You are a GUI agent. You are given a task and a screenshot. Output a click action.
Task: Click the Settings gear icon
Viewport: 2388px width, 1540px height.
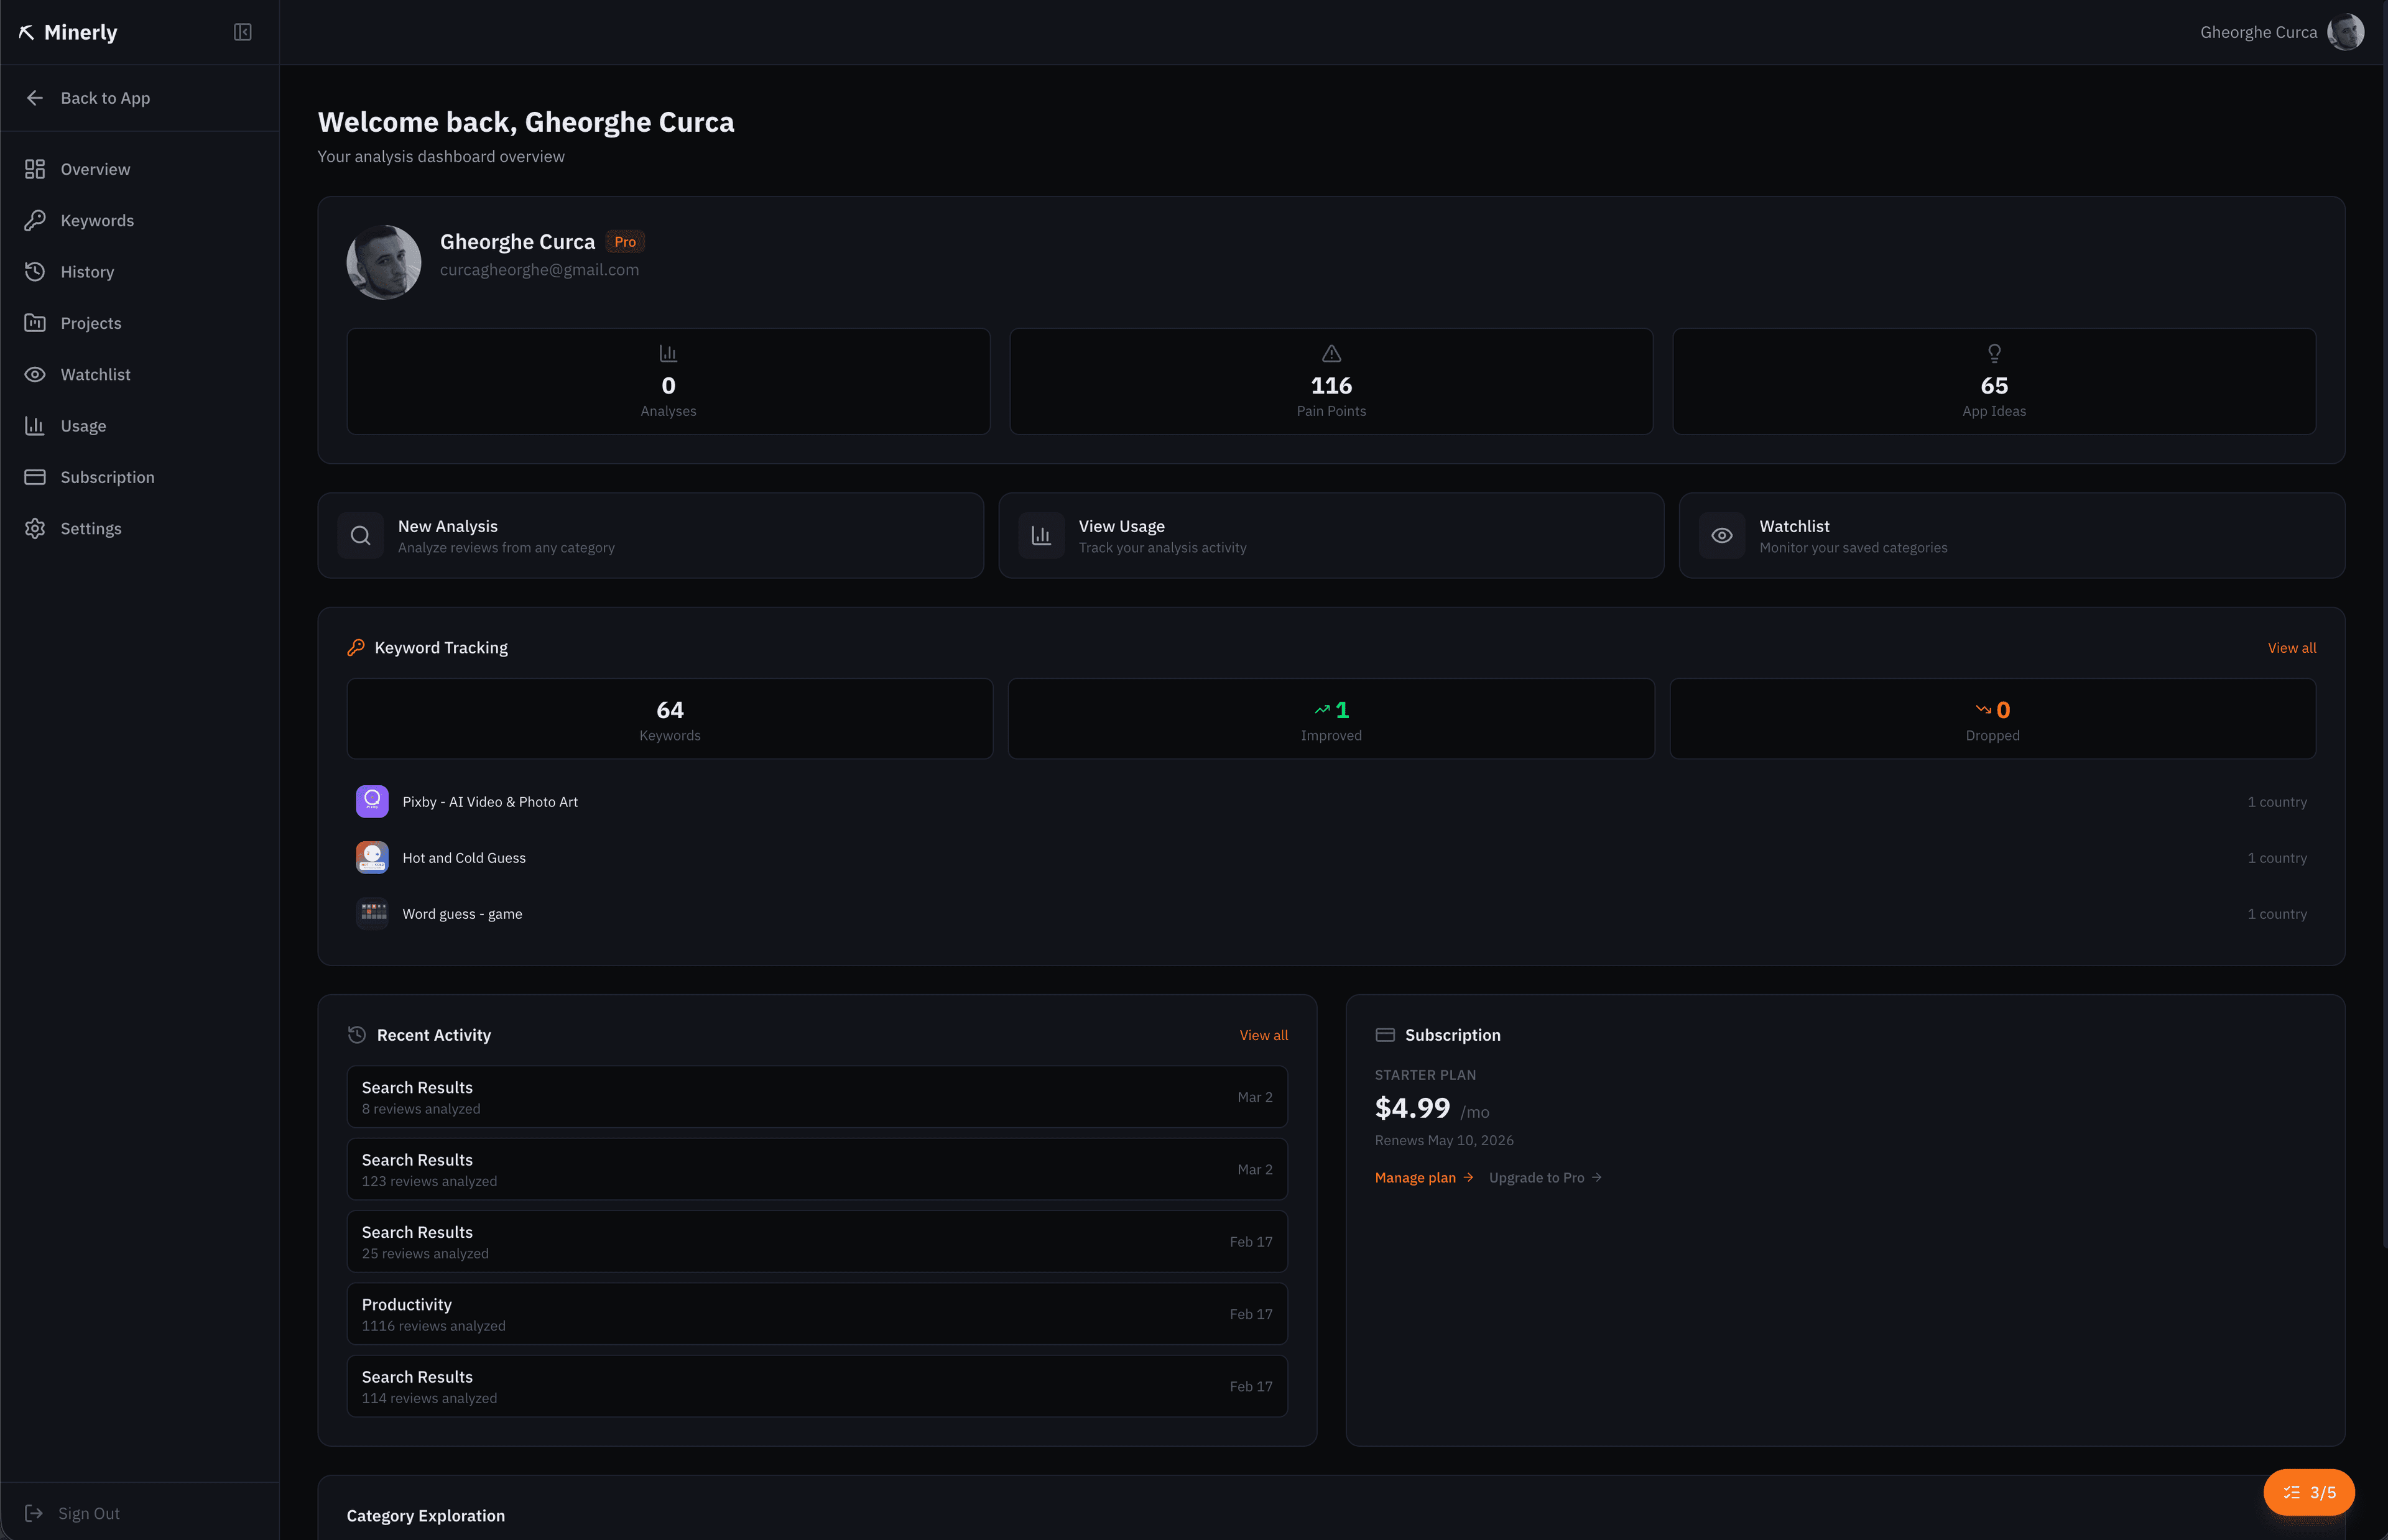coord(35,528)
